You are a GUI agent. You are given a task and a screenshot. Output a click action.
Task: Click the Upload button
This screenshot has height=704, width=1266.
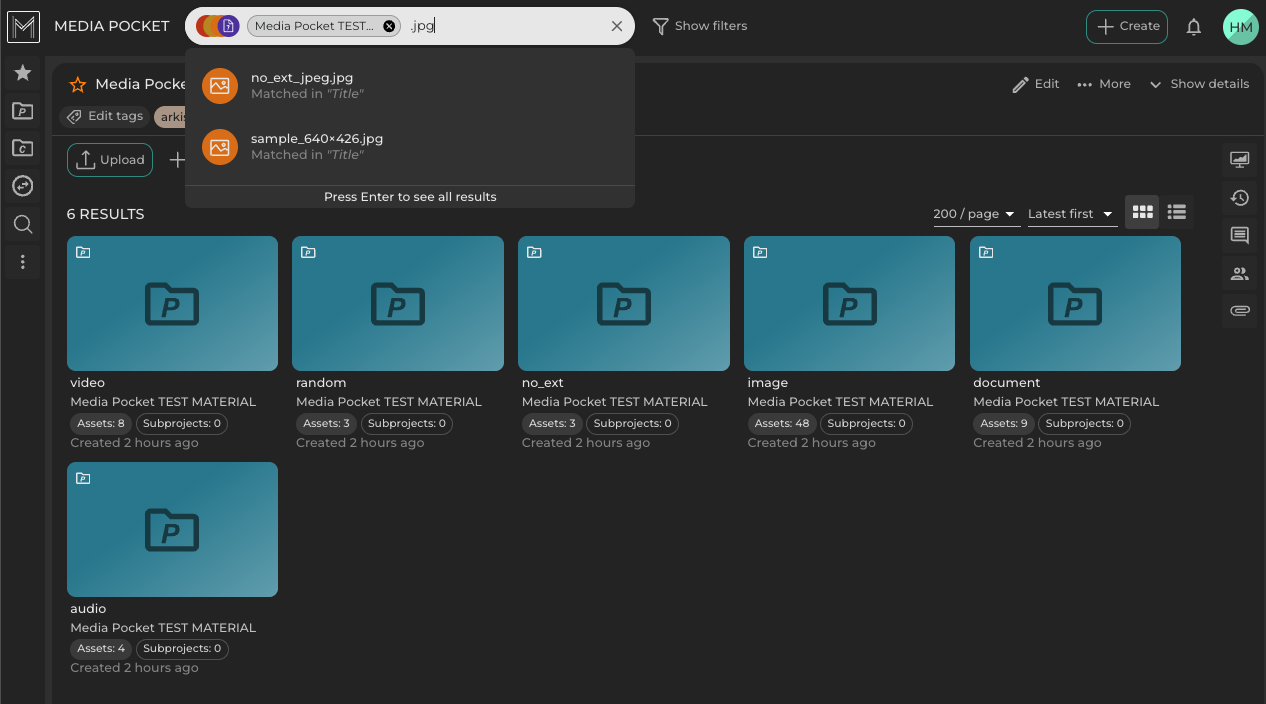point(109,160)
